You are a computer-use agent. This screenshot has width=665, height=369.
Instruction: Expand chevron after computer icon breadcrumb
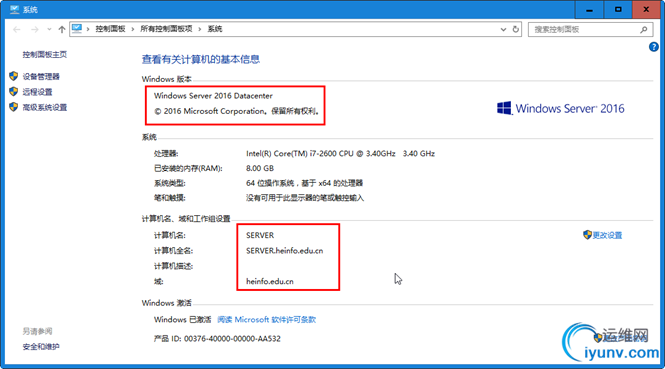pos(88,29)
